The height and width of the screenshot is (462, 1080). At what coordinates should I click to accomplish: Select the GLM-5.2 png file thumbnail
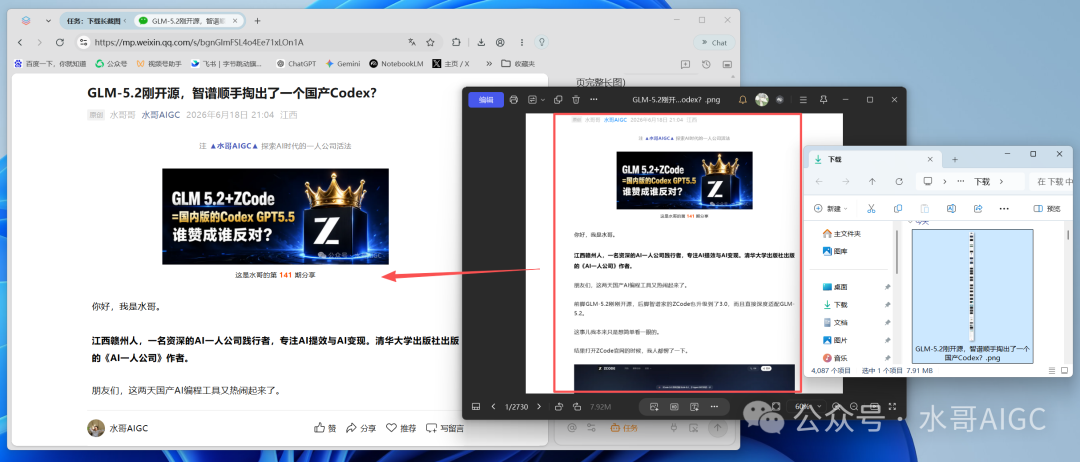972,296
